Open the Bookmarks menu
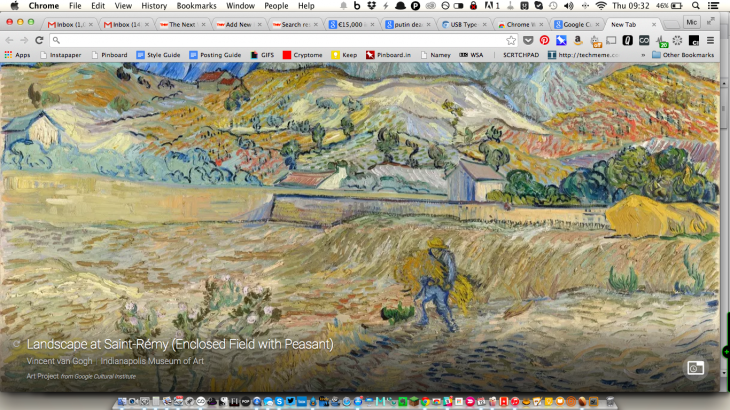The height and width of the screenshot is (410, 730). pos(196,6)
